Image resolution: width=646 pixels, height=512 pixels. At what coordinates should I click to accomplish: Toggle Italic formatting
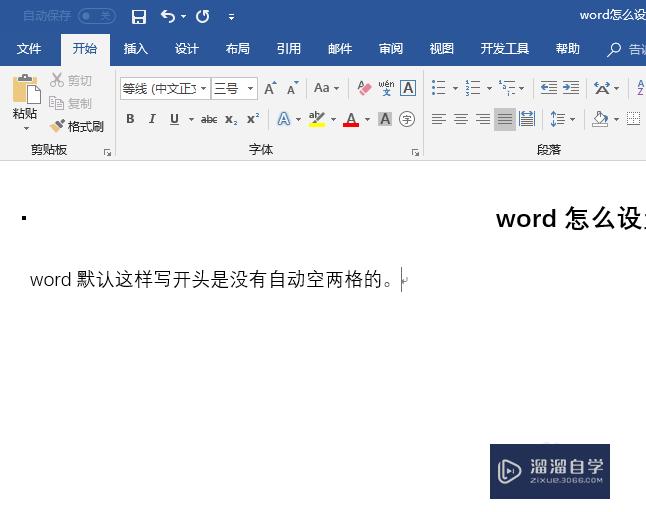[x=152, y=119]
